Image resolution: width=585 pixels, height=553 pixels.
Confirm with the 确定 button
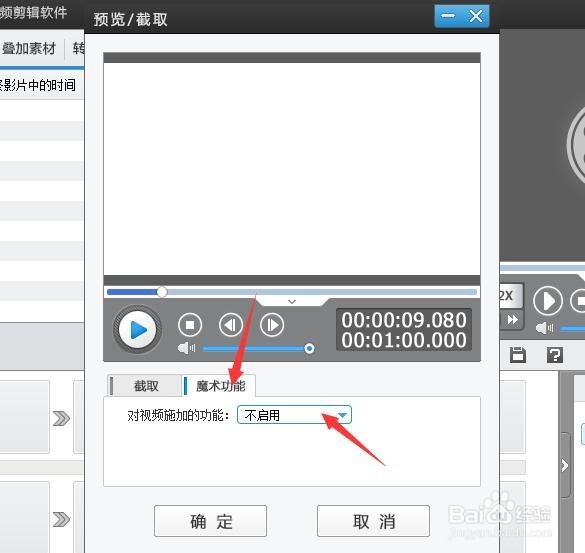(x=210, y=521)
